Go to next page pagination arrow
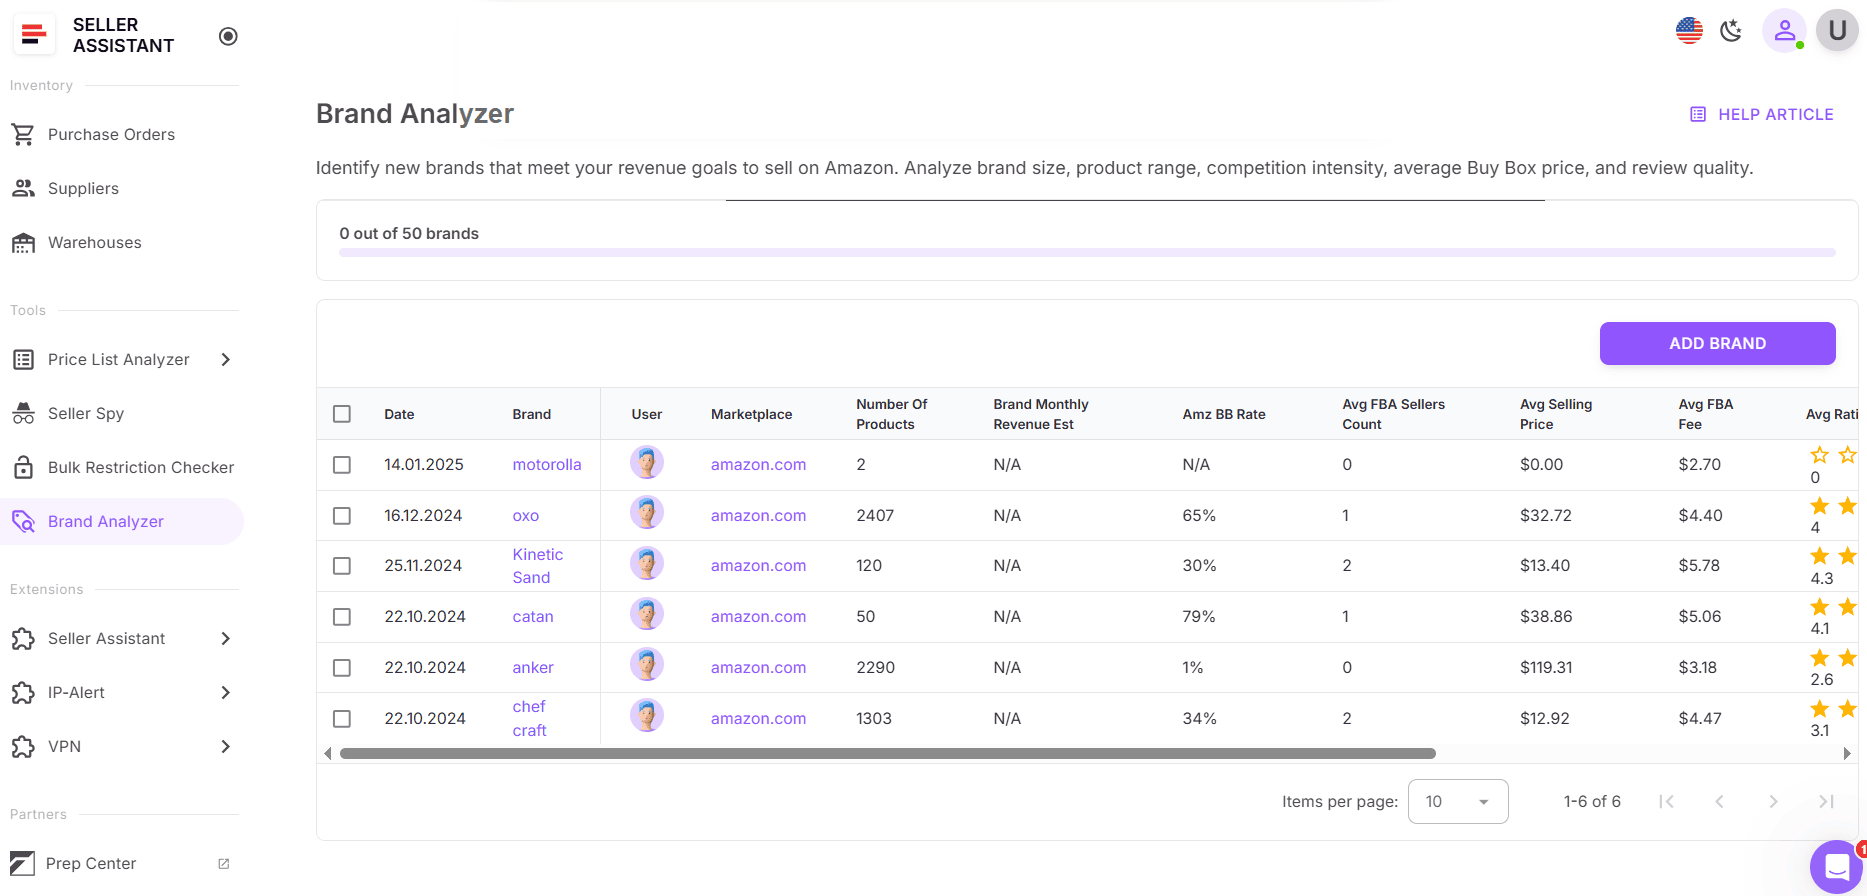 [1773, 801]
